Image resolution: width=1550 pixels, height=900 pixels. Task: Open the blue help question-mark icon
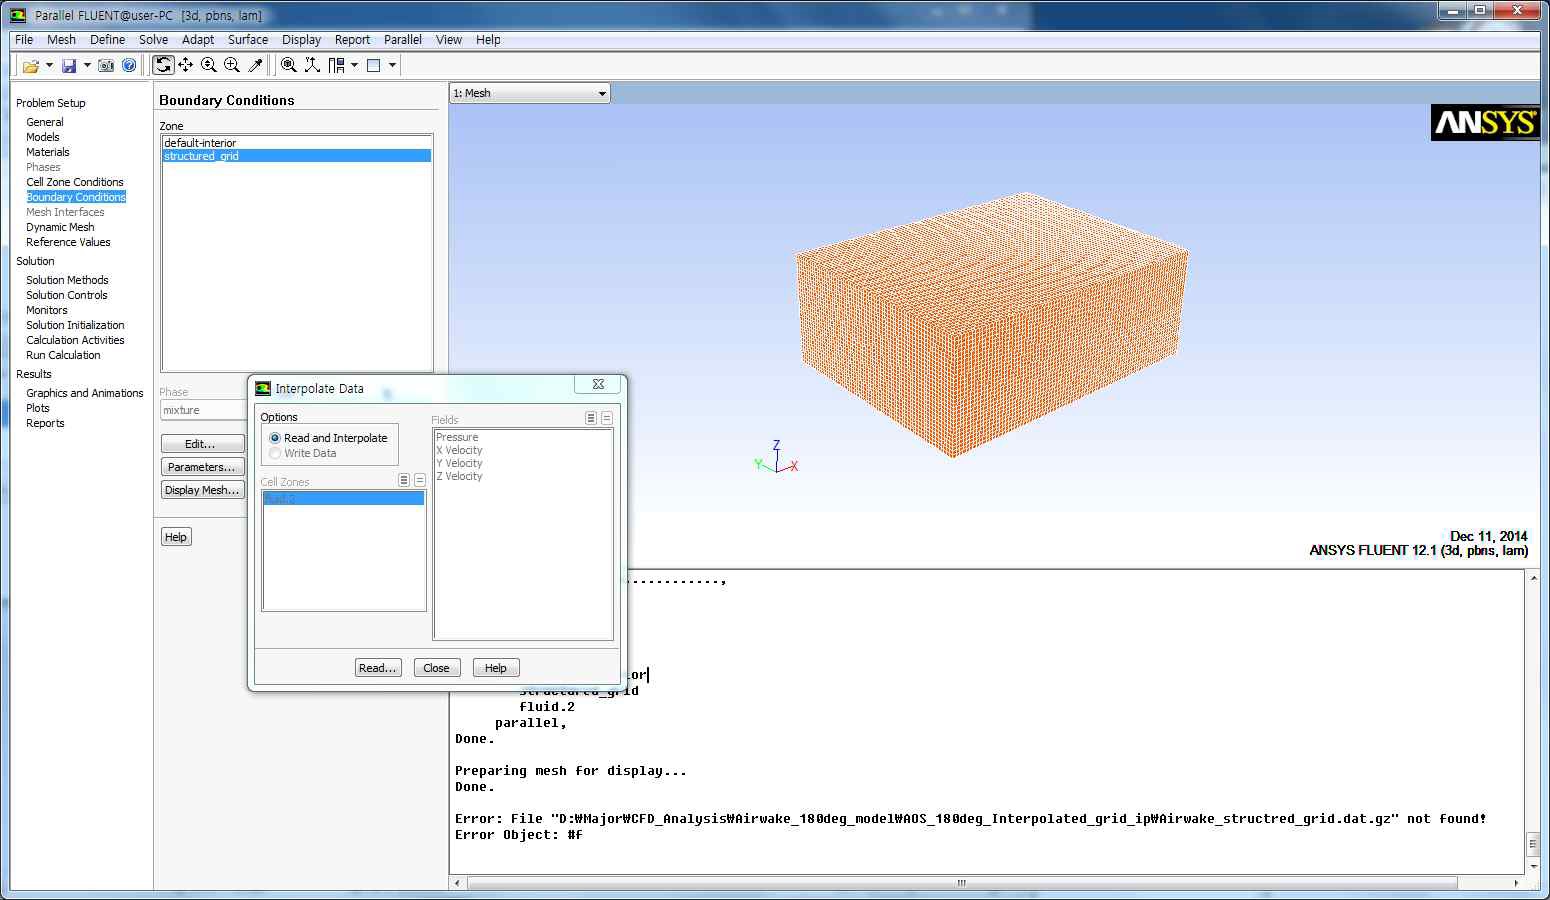[x=129, y=66]
